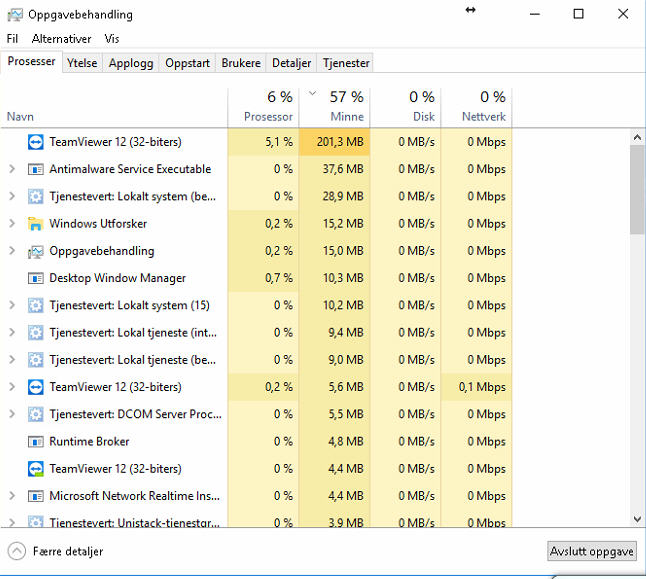The width and height of the screenshot is (646, 579).
Task: Maximize the Oppgavebehandling window
Action: click(578, 14)
